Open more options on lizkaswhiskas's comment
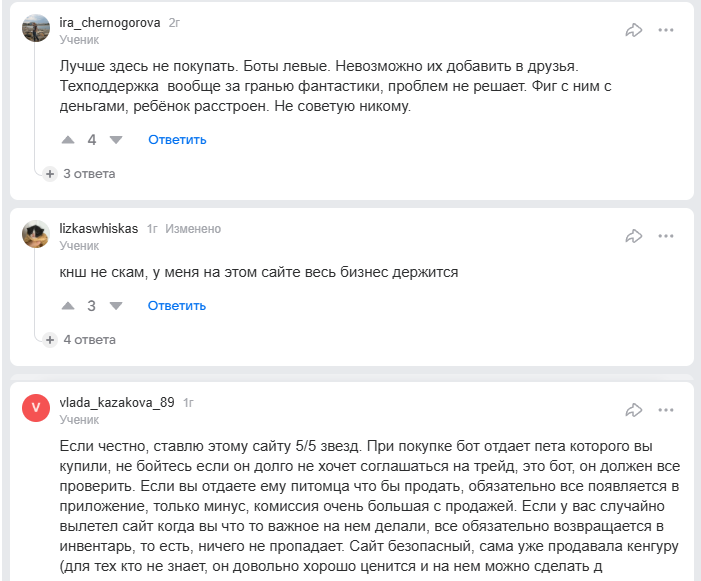The height and width of the screenshot is (581, 701). click(666, 236)
